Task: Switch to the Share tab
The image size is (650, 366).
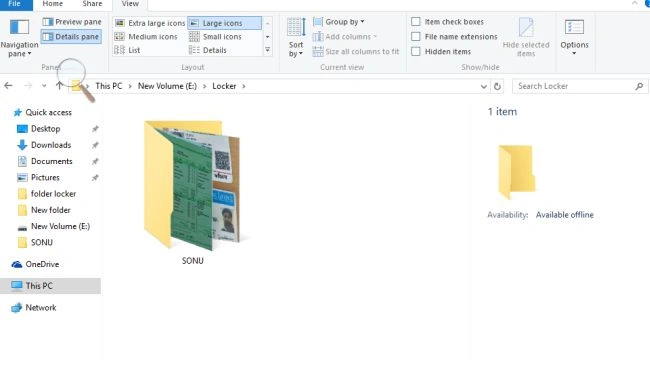Action: (92, 4)
